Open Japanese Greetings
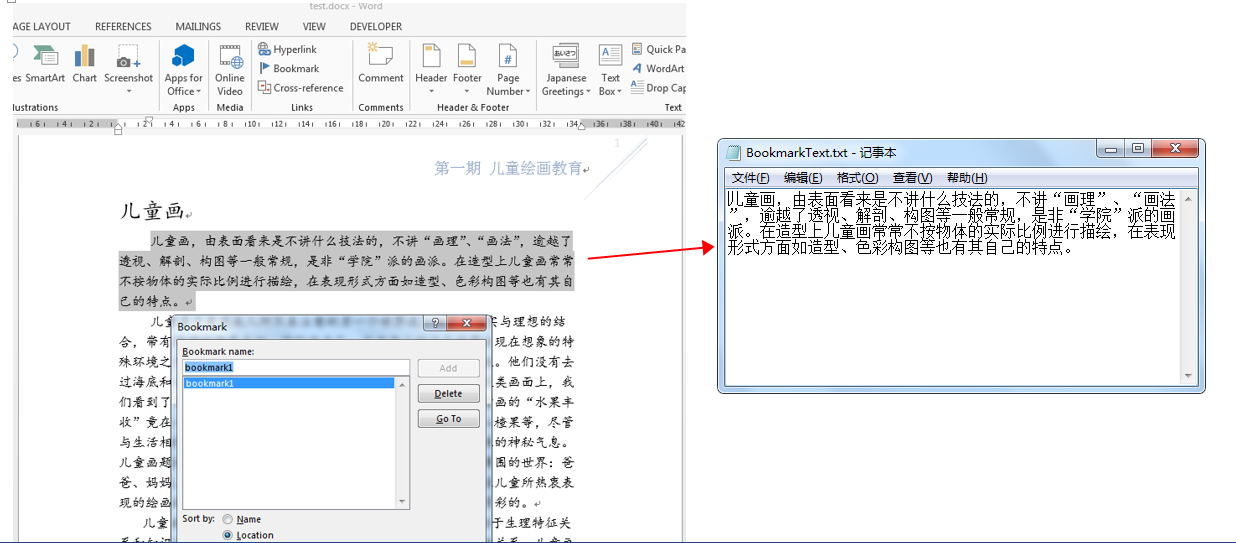 pos(566,70)
